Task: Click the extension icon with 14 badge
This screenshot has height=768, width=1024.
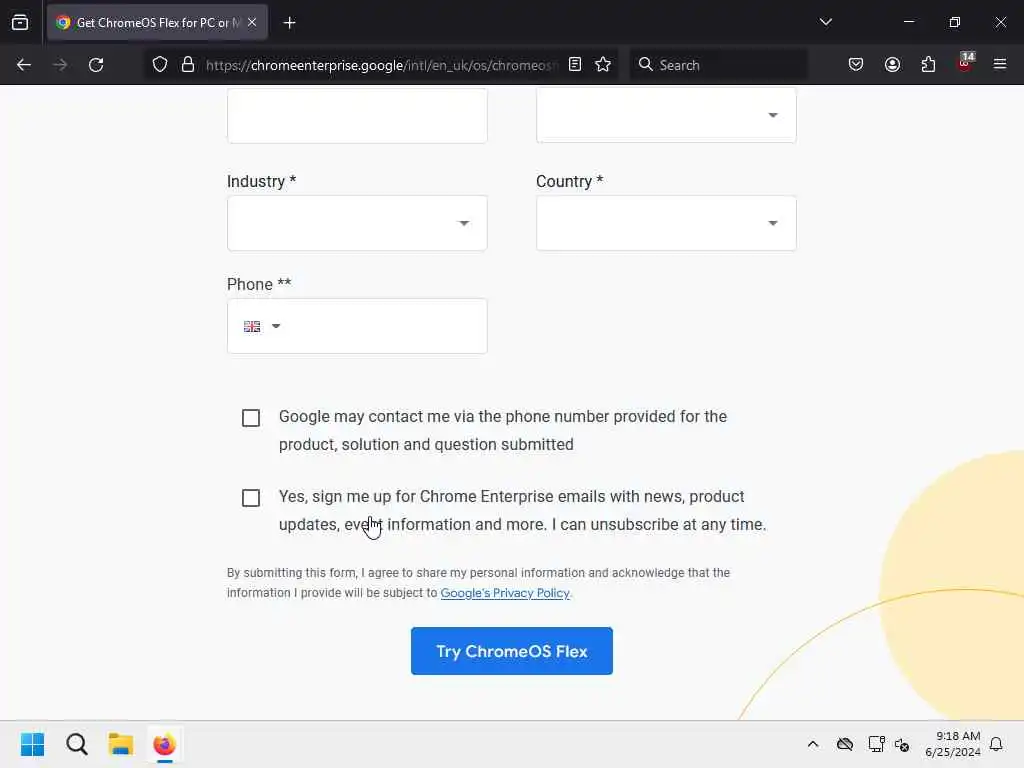Action: (965, 63)
